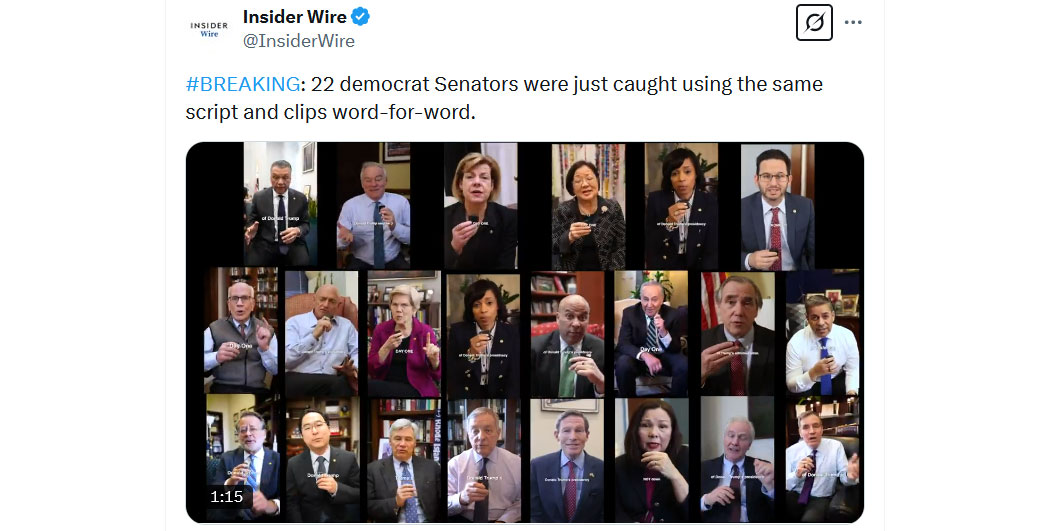Image resolution: width=1050 pixels, height=531 pixels.
Task: Open the #BREAKING hashtag
Action: click(242, 84)
